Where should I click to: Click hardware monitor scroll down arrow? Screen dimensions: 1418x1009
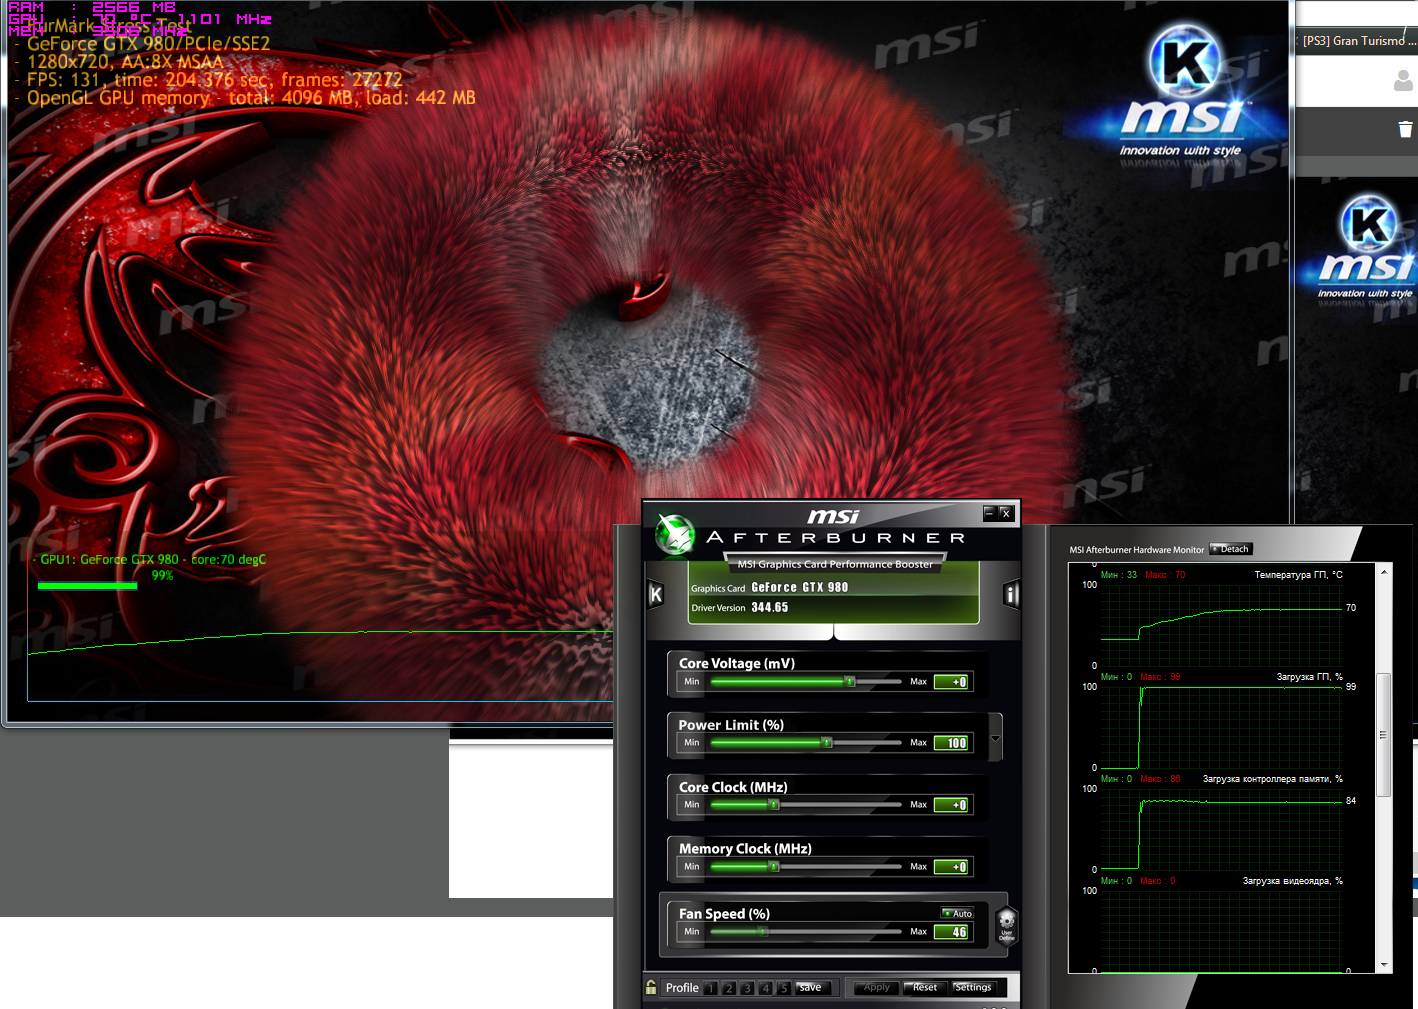click(1384, 965)
